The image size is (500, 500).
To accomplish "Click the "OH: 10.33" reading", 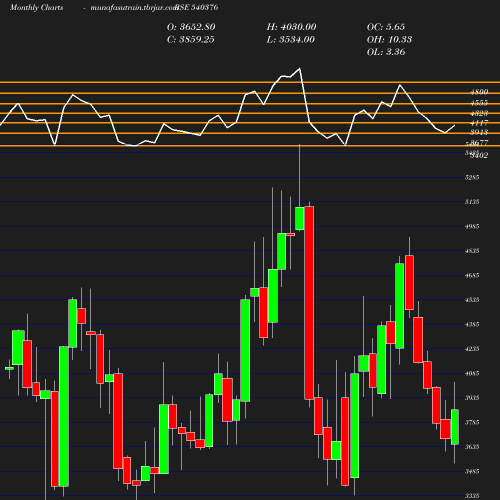I will click(389, 40).
